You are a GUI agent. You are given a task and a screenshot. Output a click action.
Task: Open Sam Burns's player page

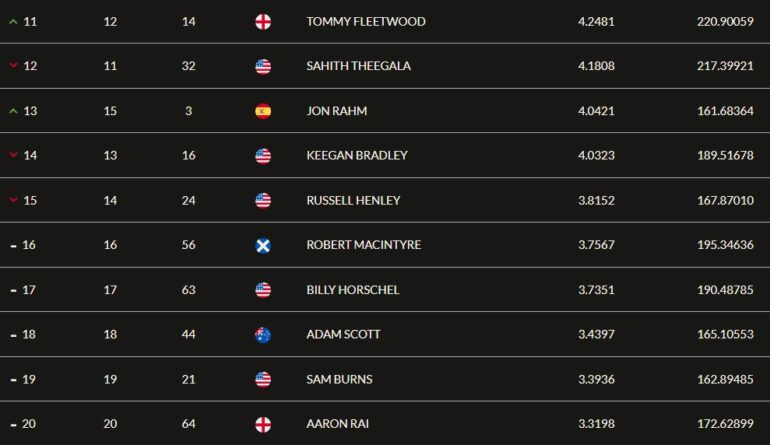click(339, 379)
